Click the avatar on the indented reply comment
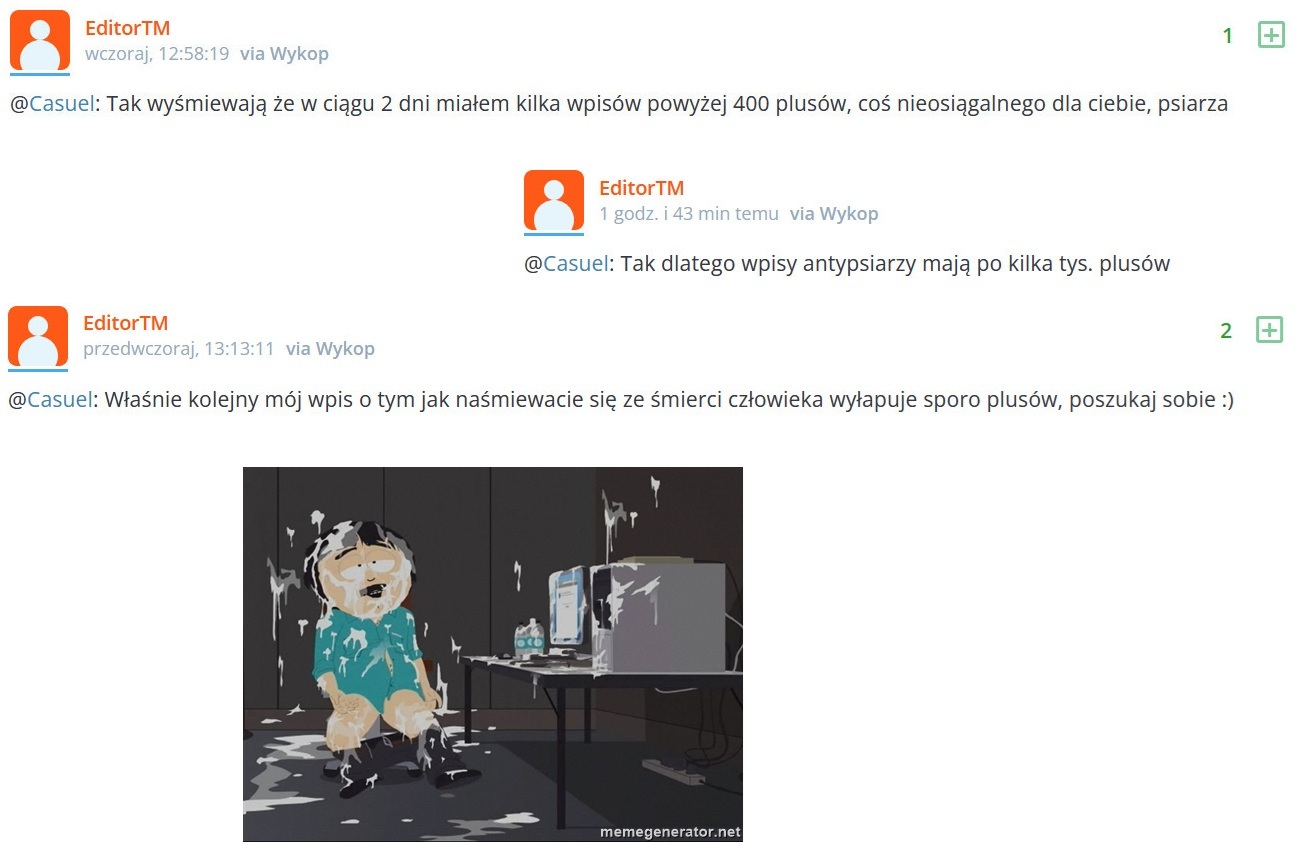Screen dimensions: 1310x844 [x=554, y=202]
